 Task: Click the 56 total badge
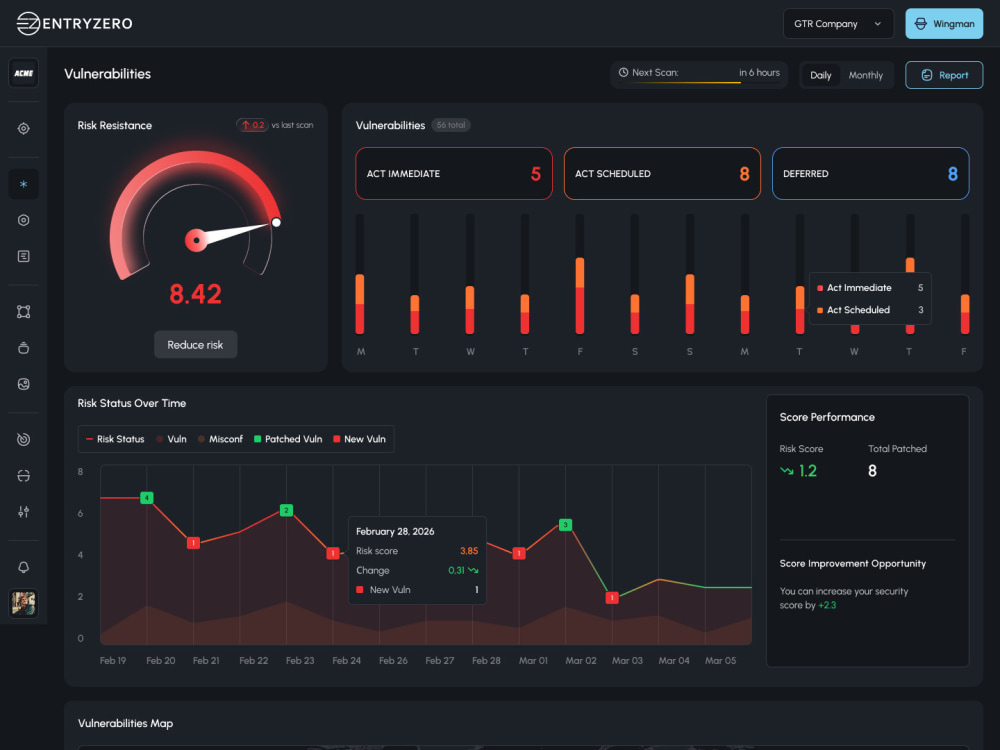pyautogui.click(x=451, y=125)
